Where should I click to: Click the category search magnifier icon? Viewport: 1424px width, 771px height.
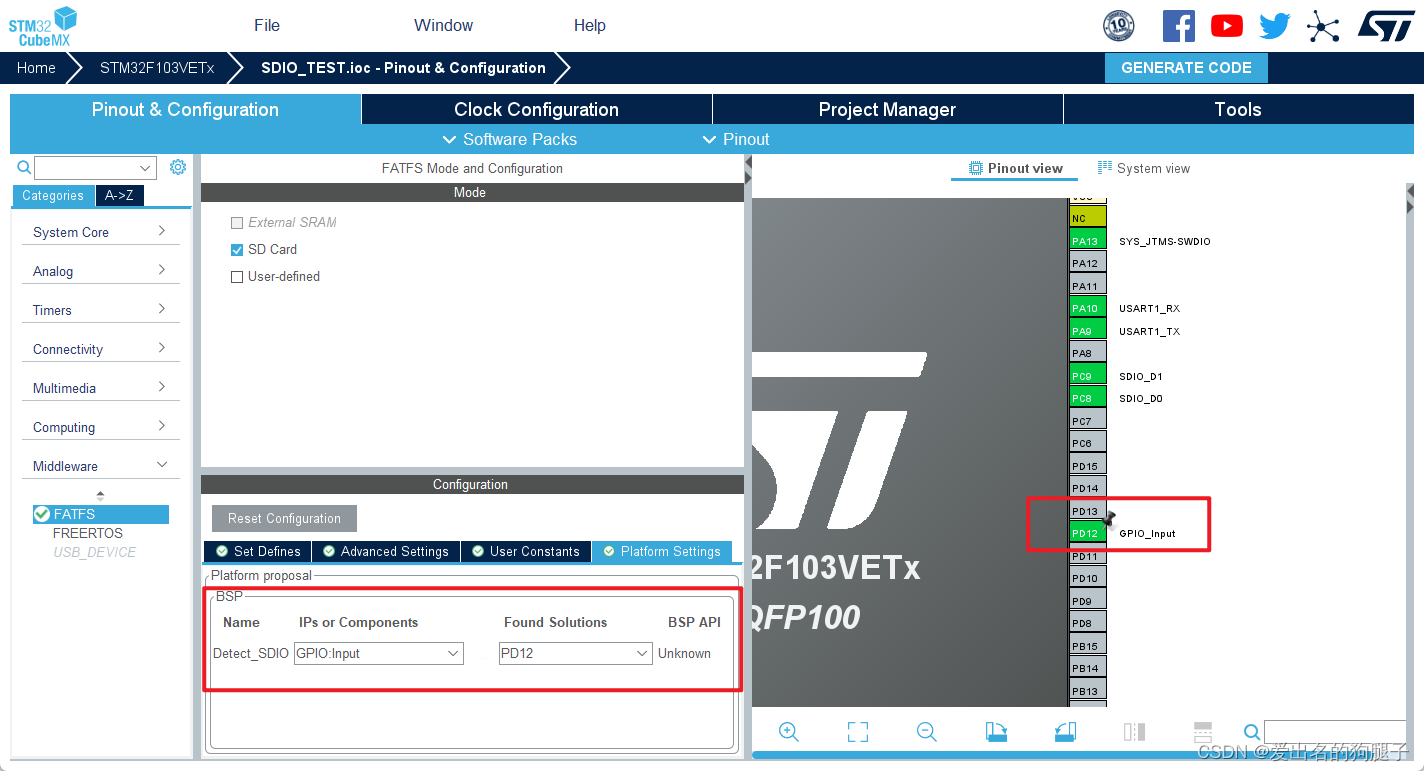coord(24,168)
